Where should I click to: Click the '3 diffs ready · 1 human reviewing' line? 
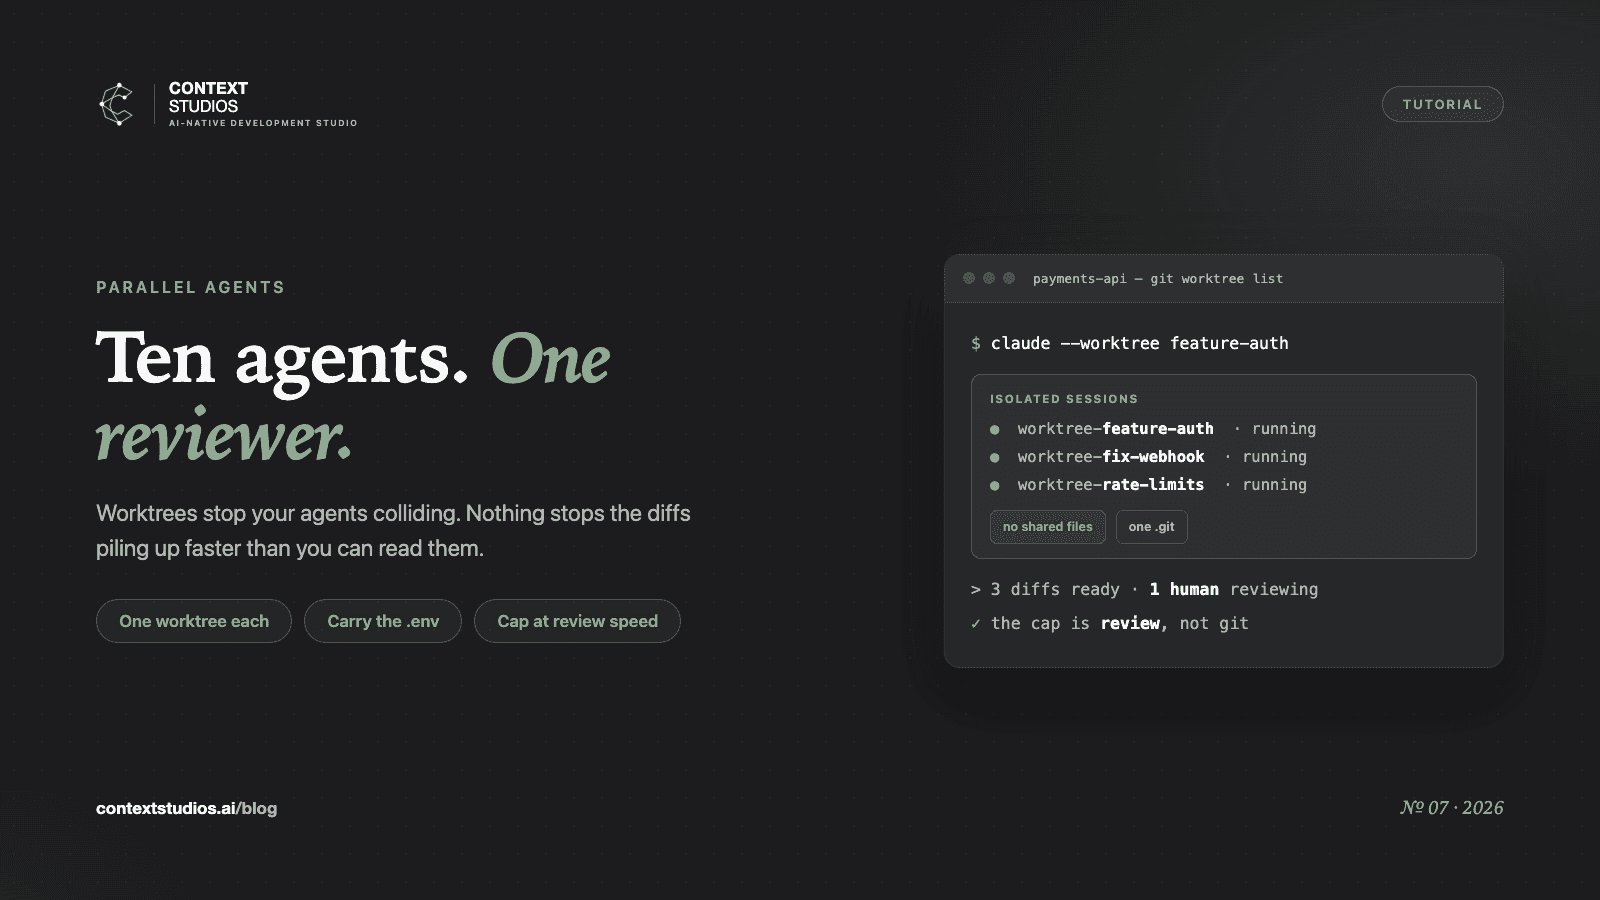(1144, 589)
